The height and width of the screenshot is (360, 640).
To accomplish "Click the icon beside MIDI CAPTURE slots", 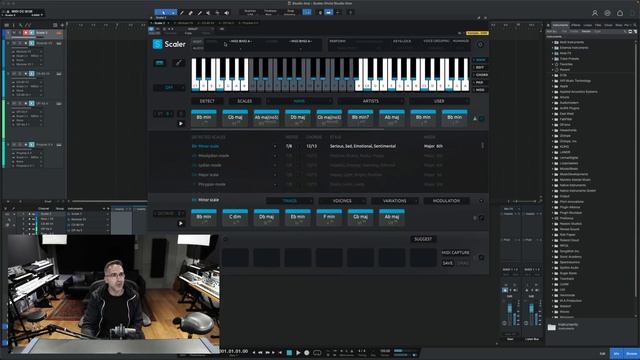I will (x=481, y=258).
